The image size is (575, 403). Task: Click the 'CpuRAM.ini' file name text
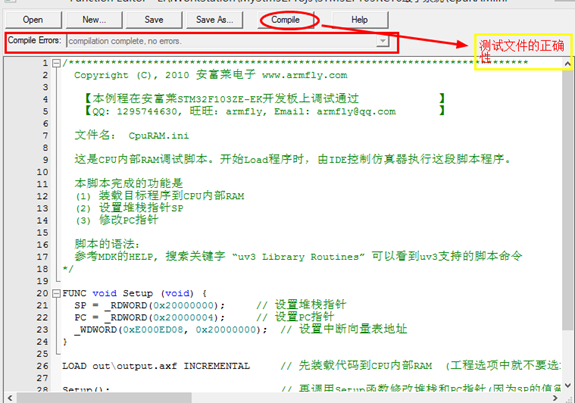(x=158, y=136)
